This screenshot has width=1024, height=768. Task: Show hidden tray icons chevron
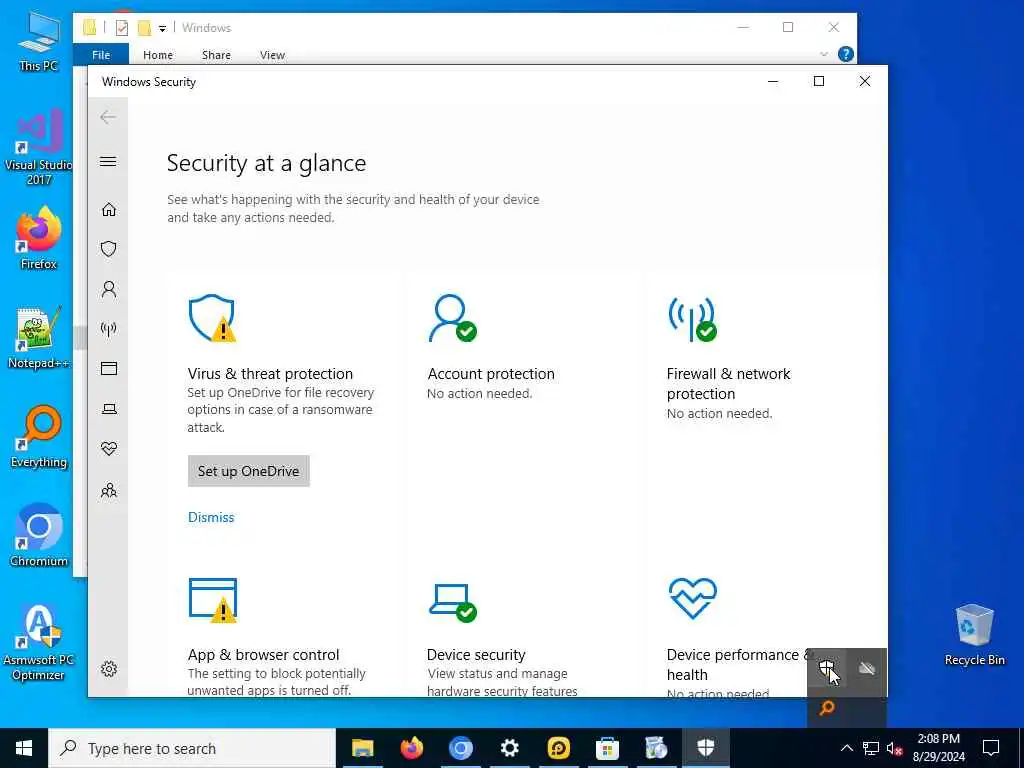(846, 748)
